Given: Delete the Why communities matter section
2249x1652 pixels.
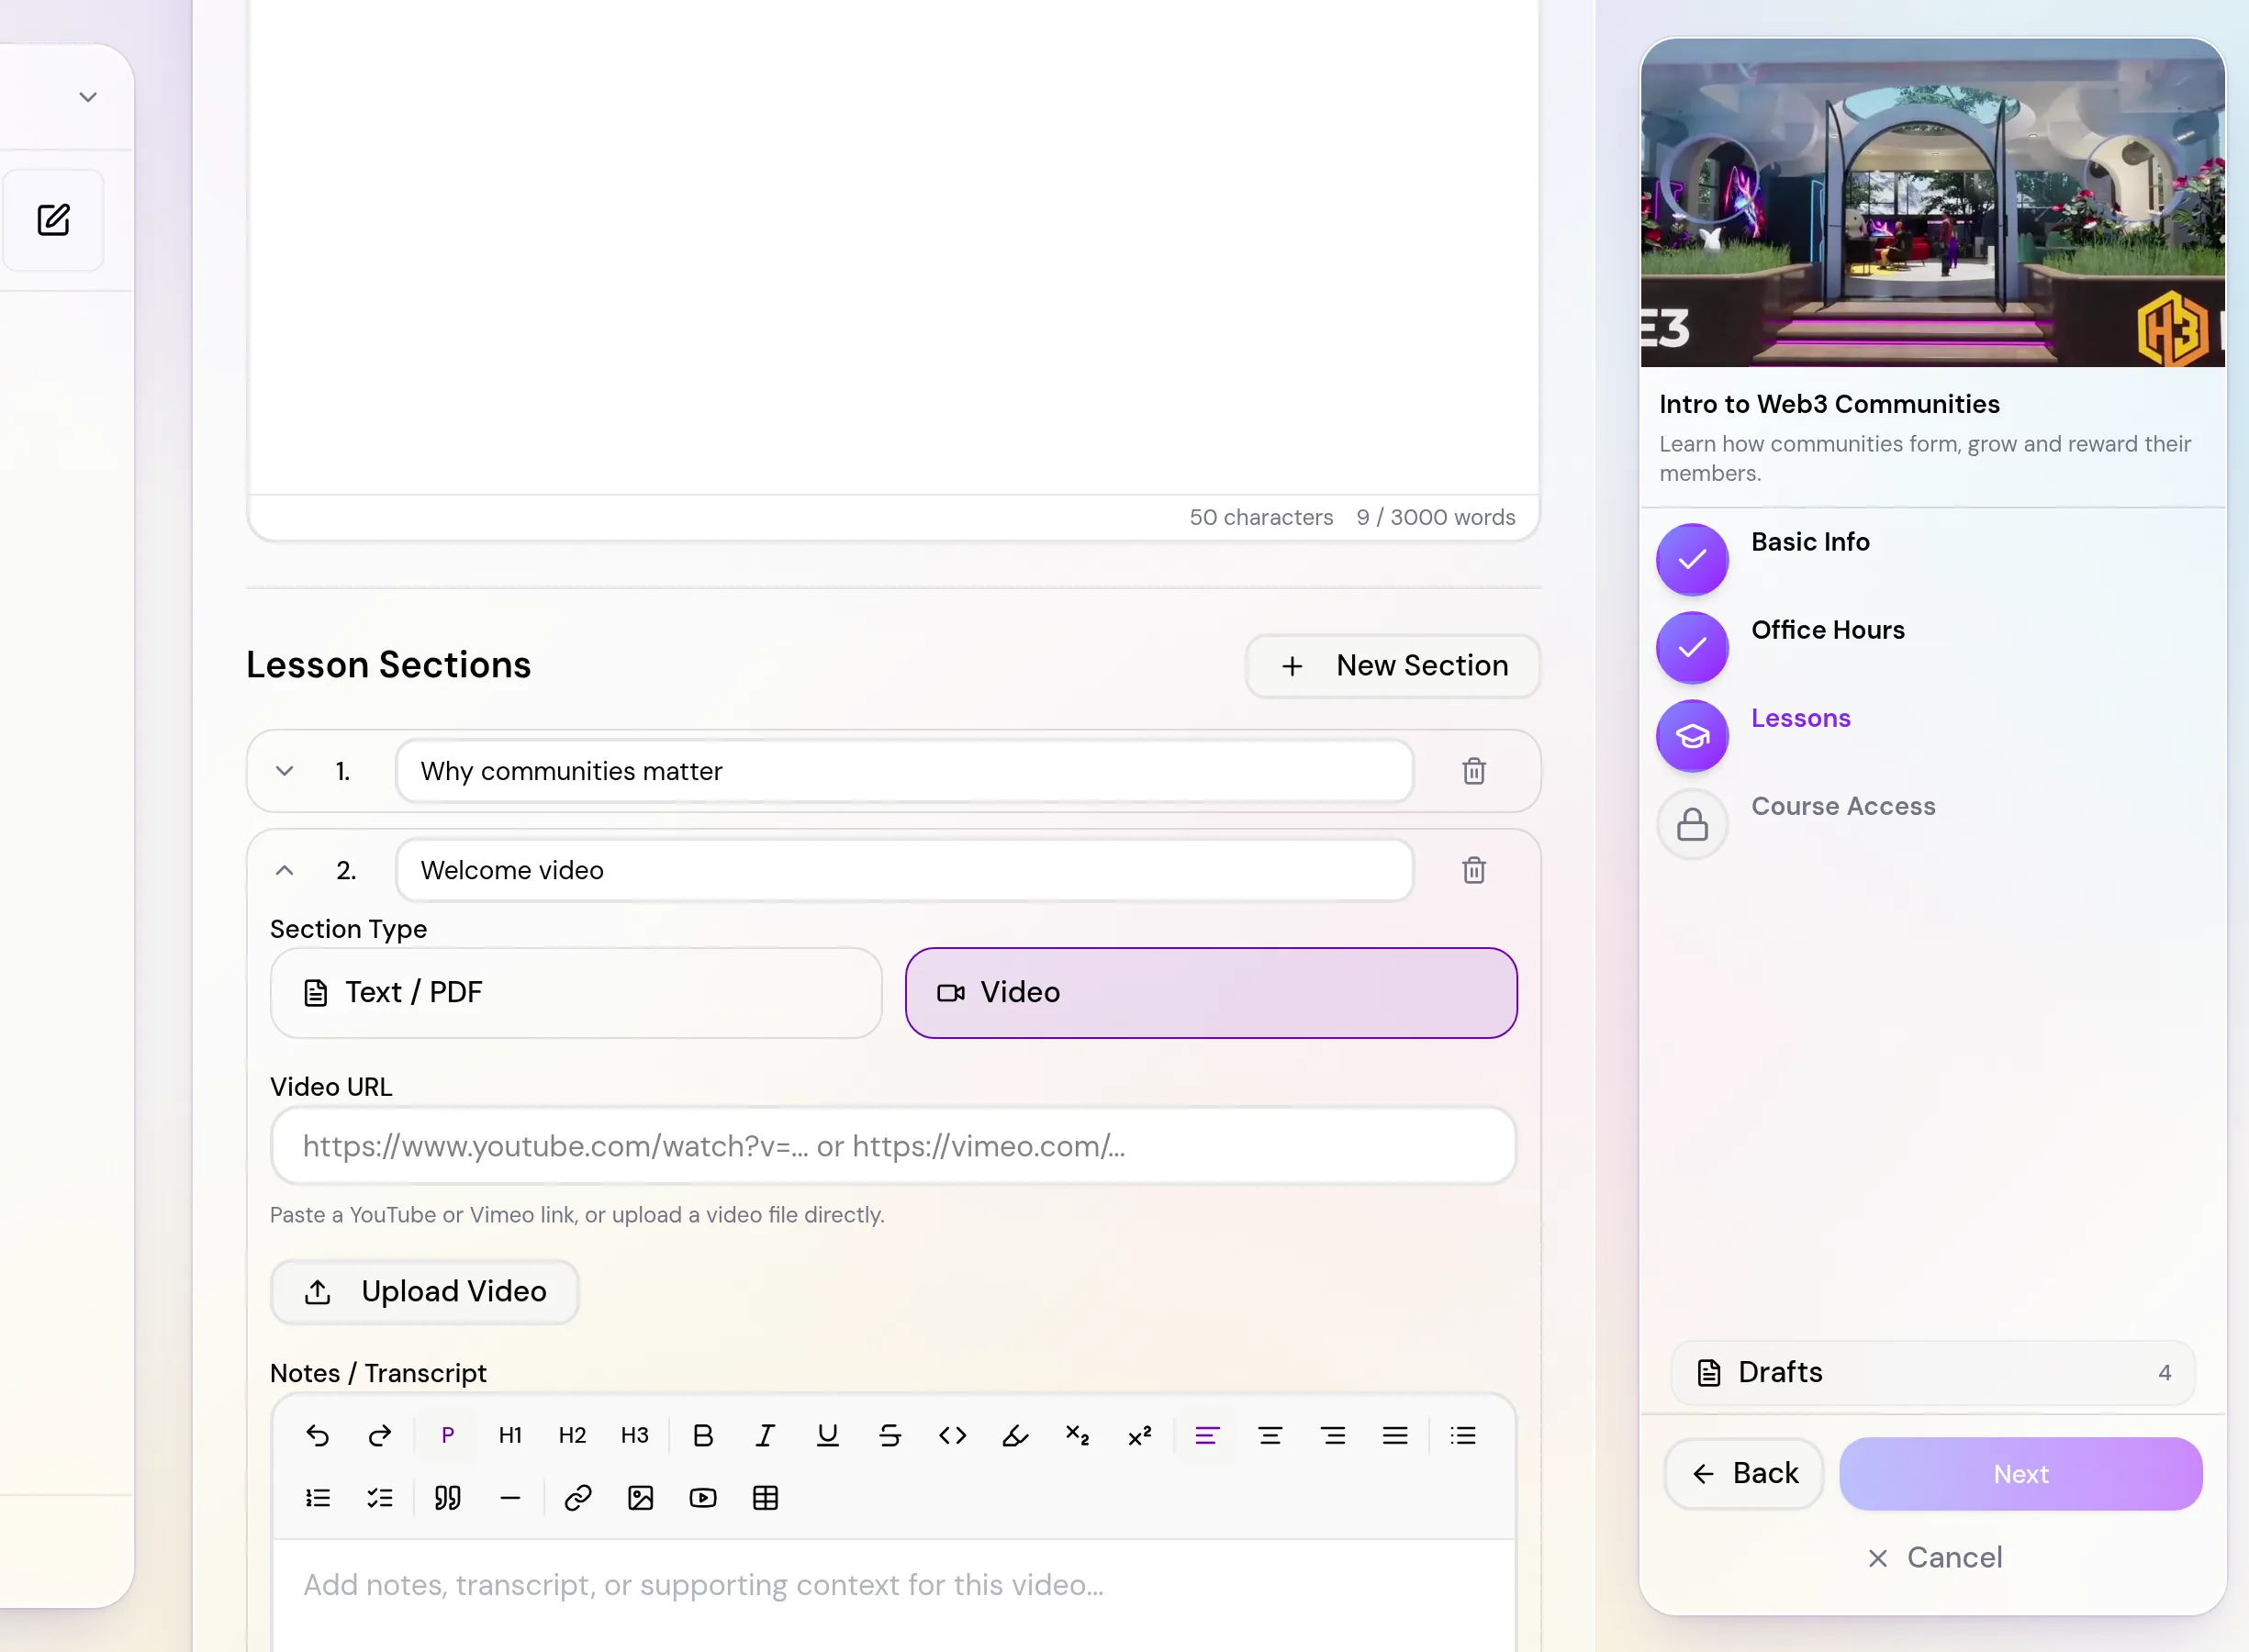Looking at the screenshot, I should [1473, 771].
